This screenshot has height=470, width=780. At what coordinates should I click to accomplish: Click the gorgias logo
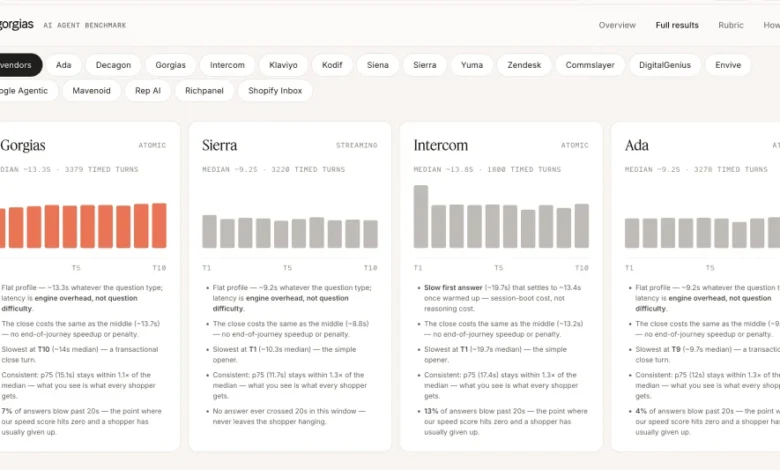(16, 24)
